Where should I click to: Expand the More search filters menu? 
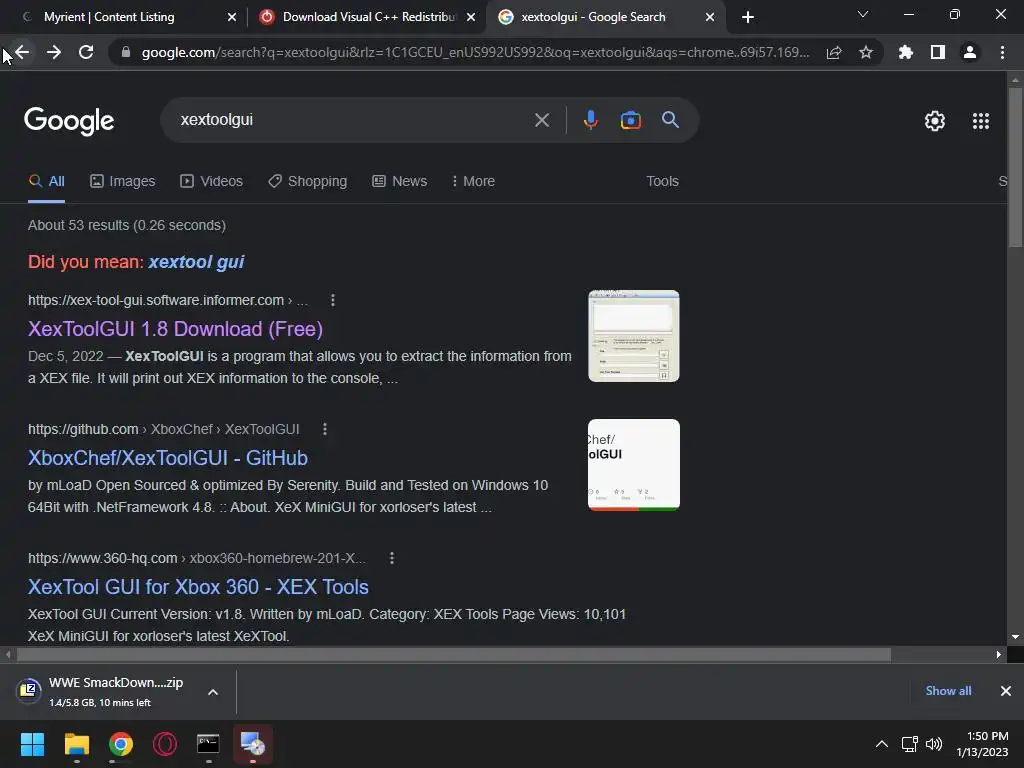(x=473, y=182)
